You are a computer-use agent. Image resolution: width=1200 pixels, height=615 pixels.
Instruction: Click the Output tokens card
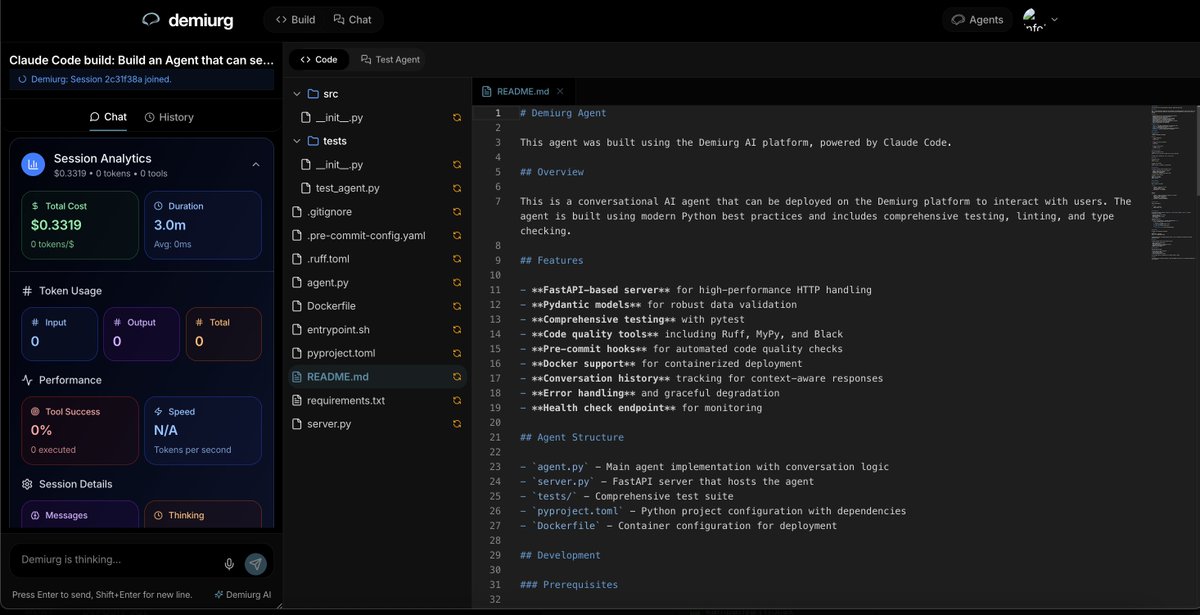point(142,334)
